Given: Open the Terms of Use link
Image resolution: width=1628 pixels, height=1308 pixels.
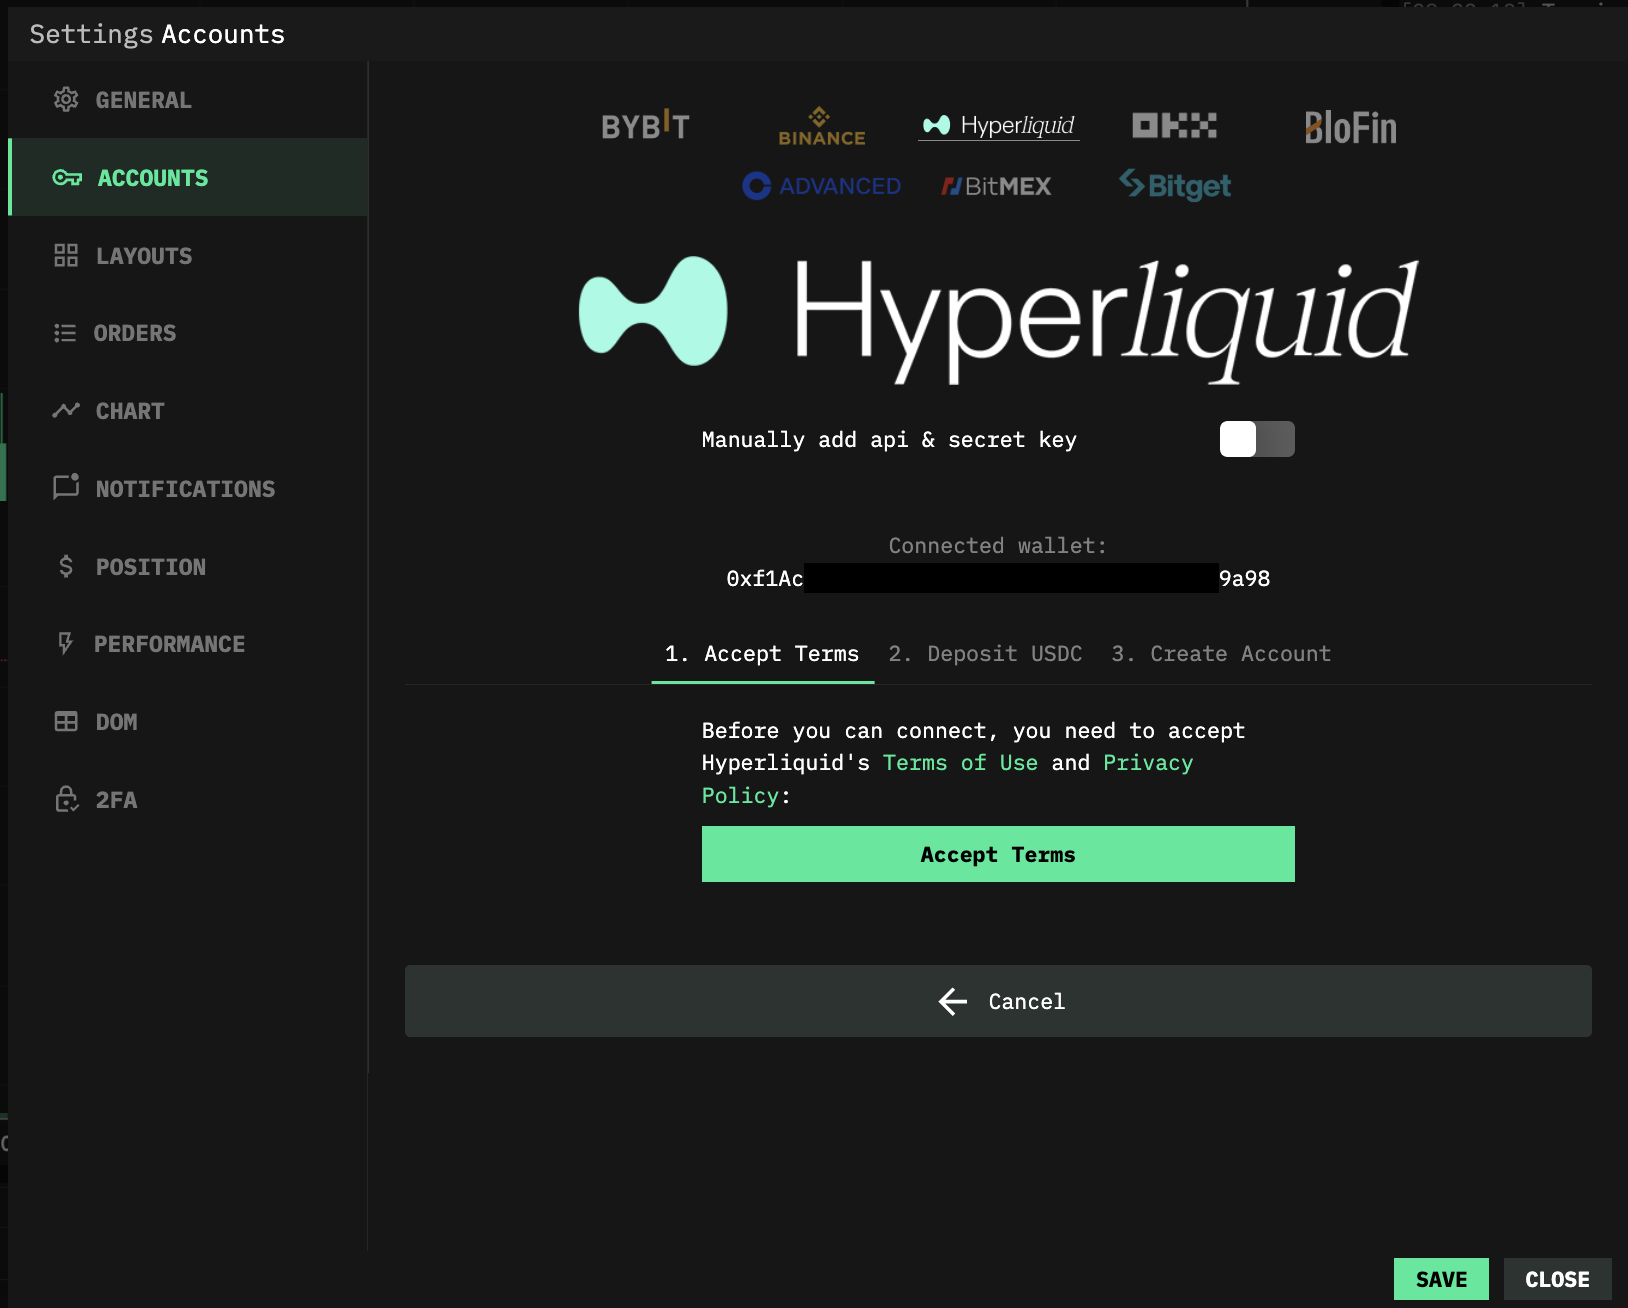Looking at the screenshot, I should pos(960,763).
